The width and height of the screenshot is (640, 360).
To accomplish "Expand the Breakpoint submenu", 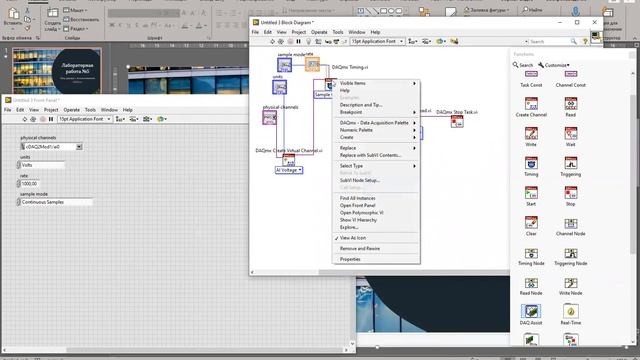I will (x=376, y=112).
